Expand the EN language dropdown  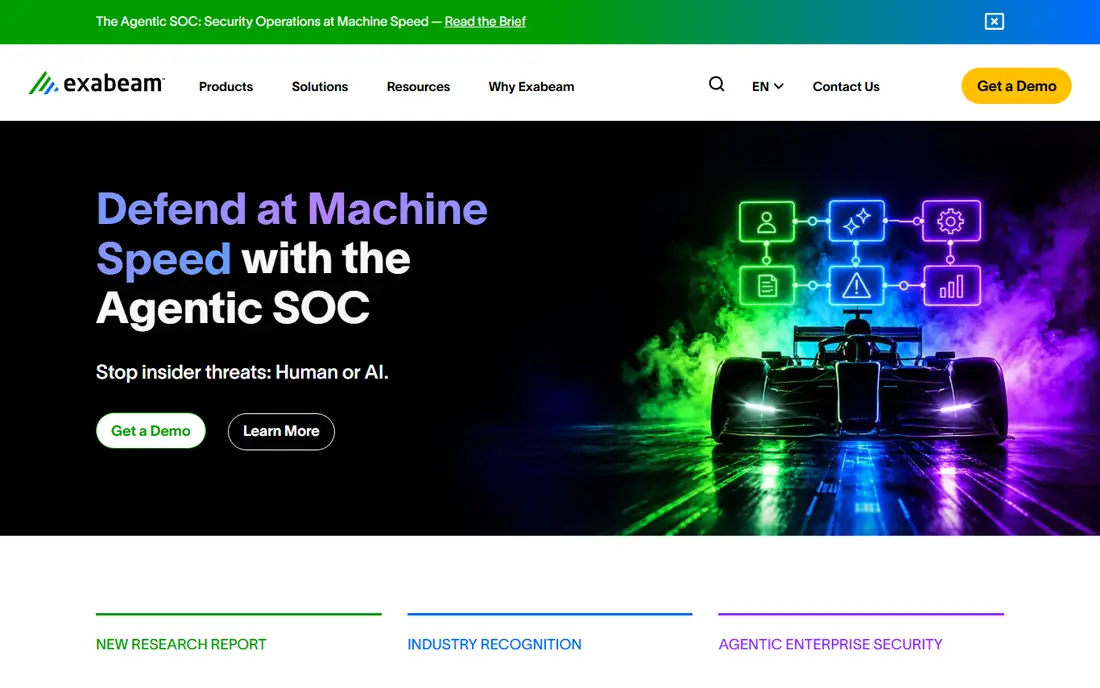pyautogui.click(x=767, y=86)
